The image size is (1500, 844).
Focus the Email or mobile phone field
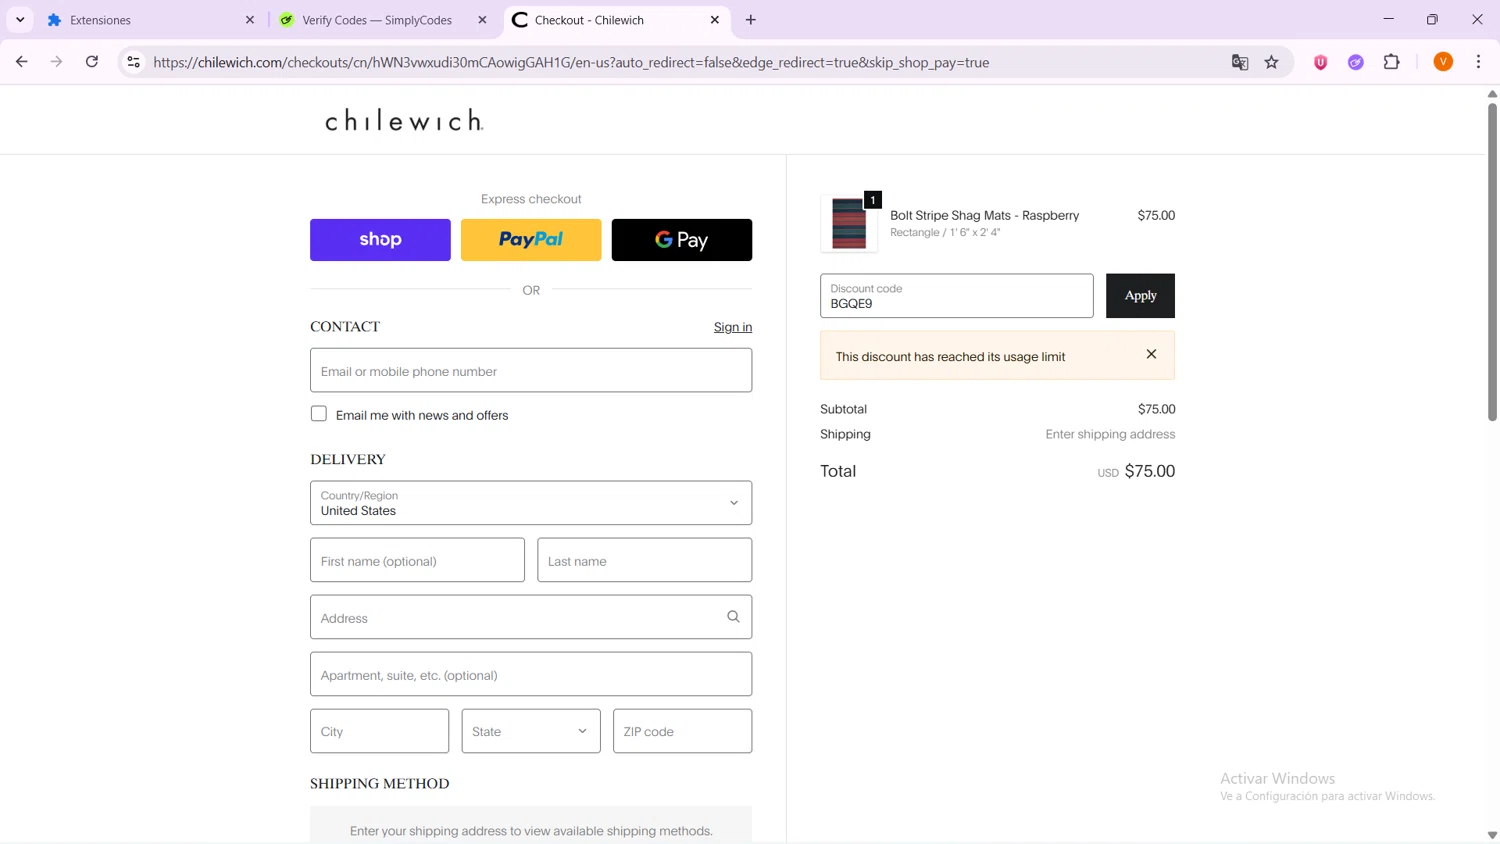(x=531, y=370)
